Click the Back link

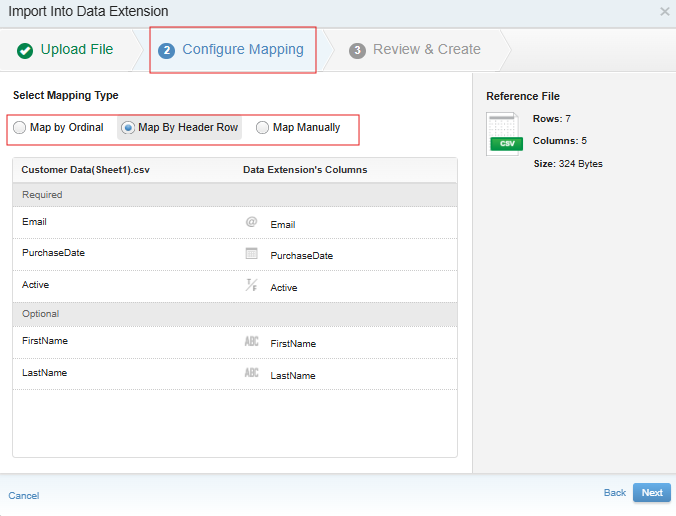pos(615,493)
